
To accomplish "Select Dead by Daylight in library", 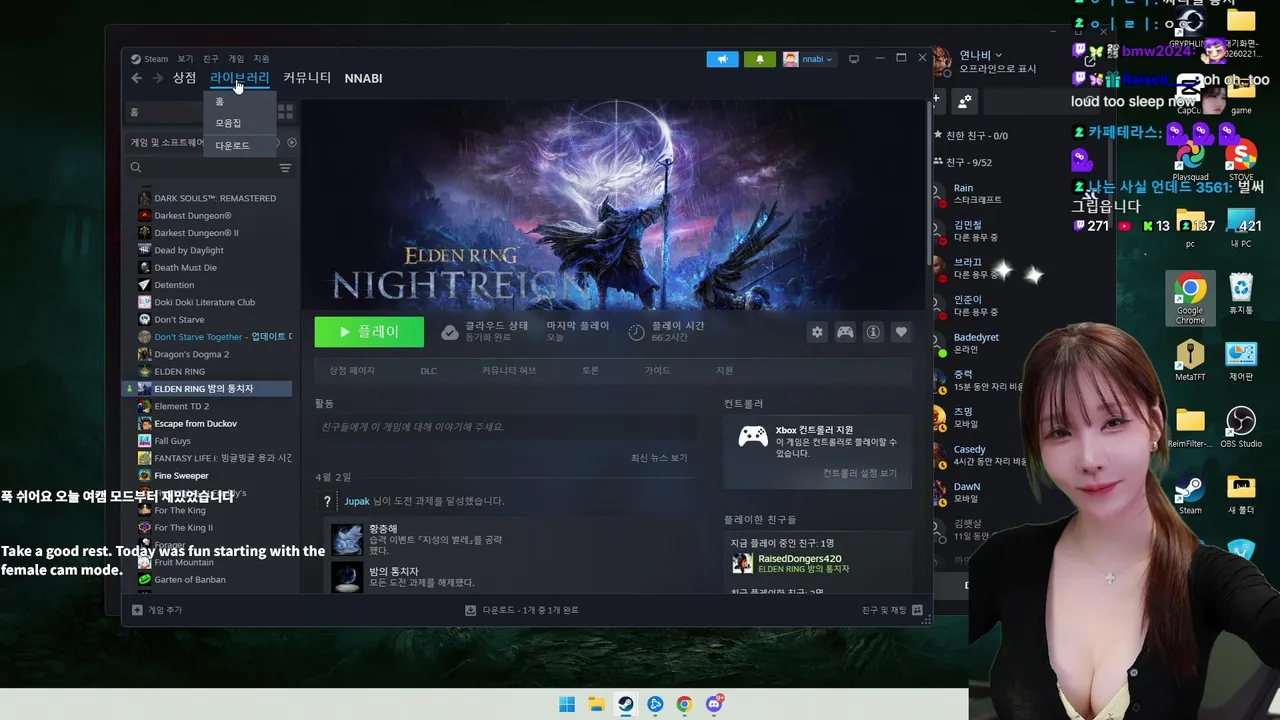I will [189, 250].
